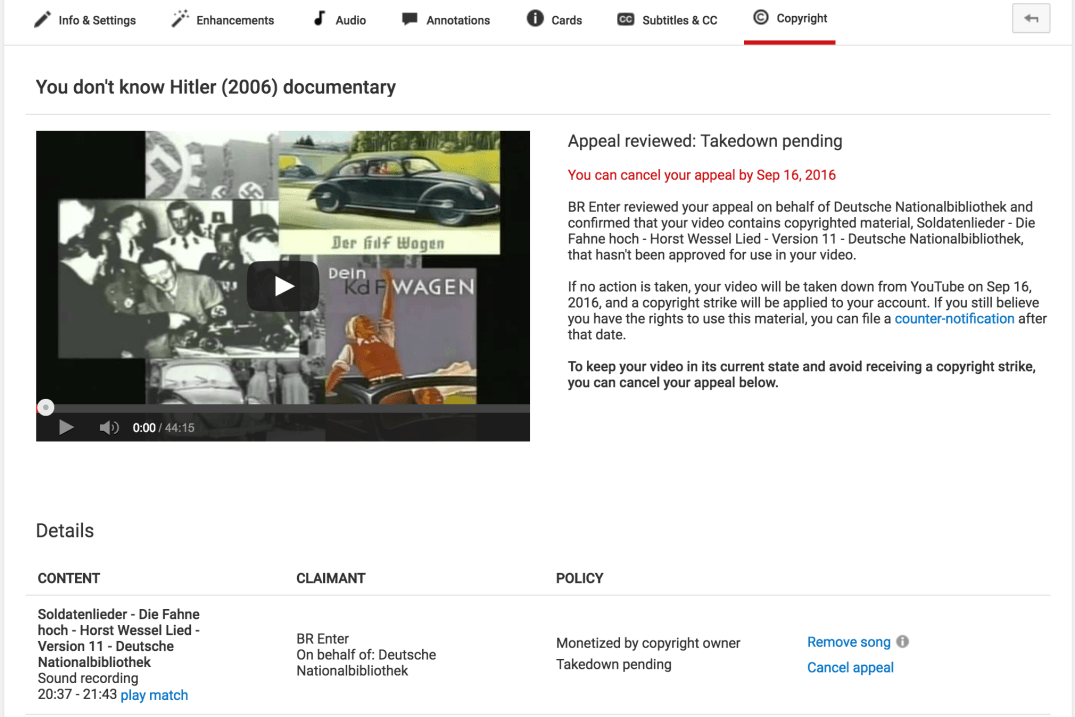1075x717 pixels.
Task: Select the Info & Settings pencil icon
Action: 41,18
